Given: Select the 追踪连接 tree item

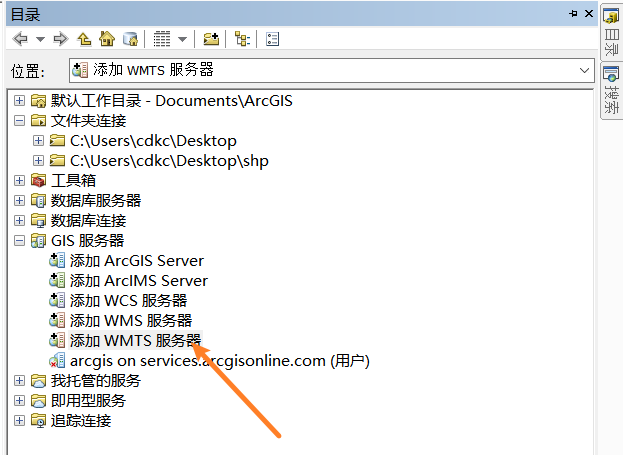Looking at the screenshot, I should [81, 420].
